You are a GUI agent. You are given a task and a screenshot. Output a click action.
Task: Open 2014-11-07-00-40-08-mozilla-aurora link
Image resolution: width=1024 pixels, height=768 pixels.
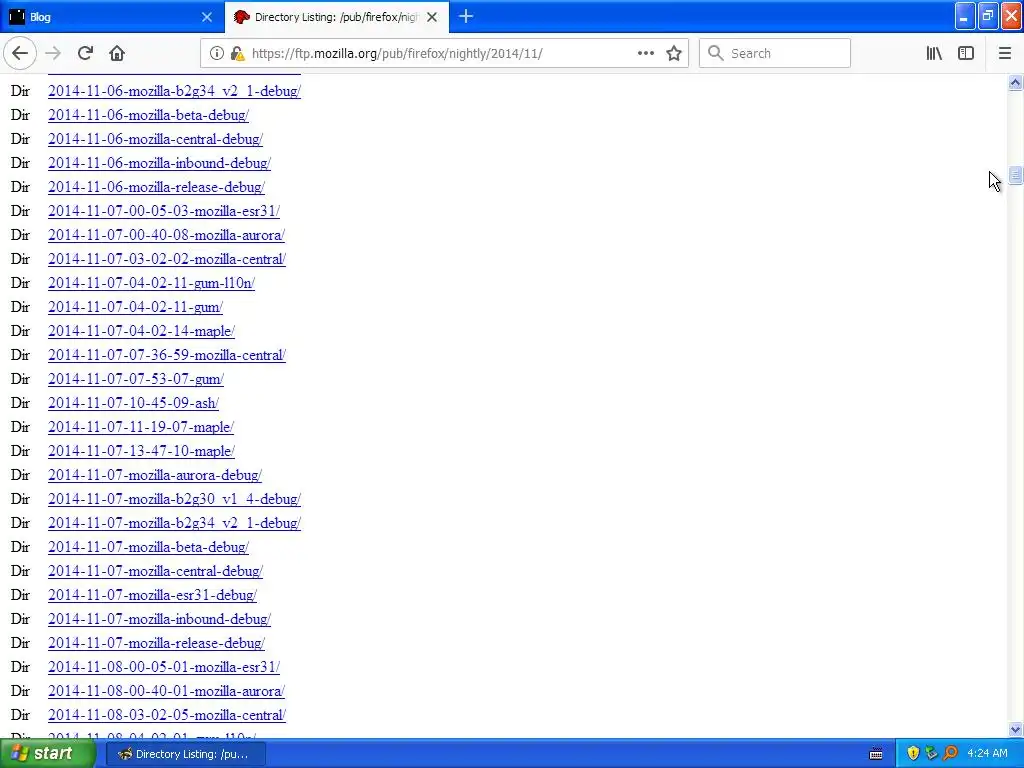167,235
